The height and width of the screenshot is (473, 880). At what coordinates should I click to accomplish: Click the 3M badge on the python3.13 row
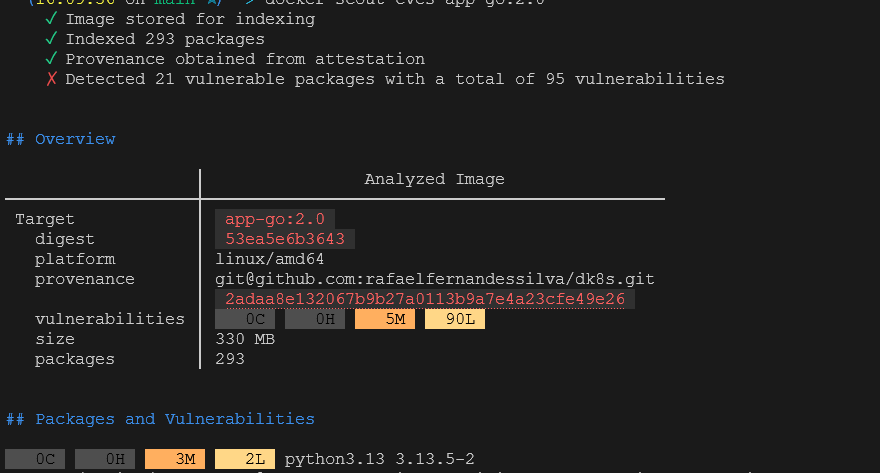click(x=175, y=459)
